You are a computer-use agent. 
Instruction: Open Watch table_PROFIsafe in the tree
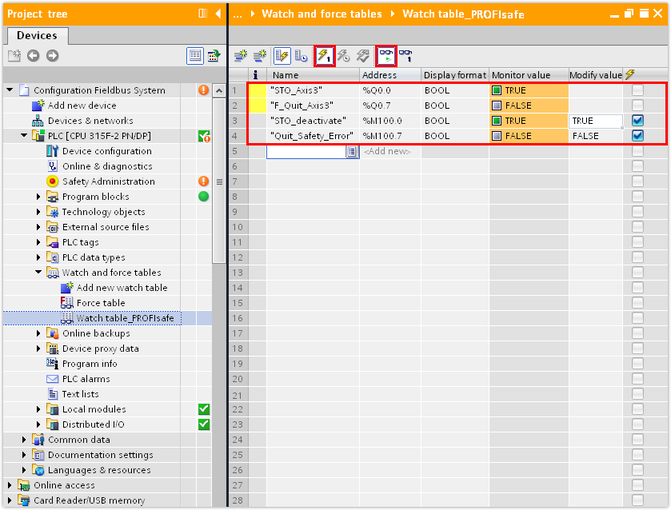coord(124,318)
